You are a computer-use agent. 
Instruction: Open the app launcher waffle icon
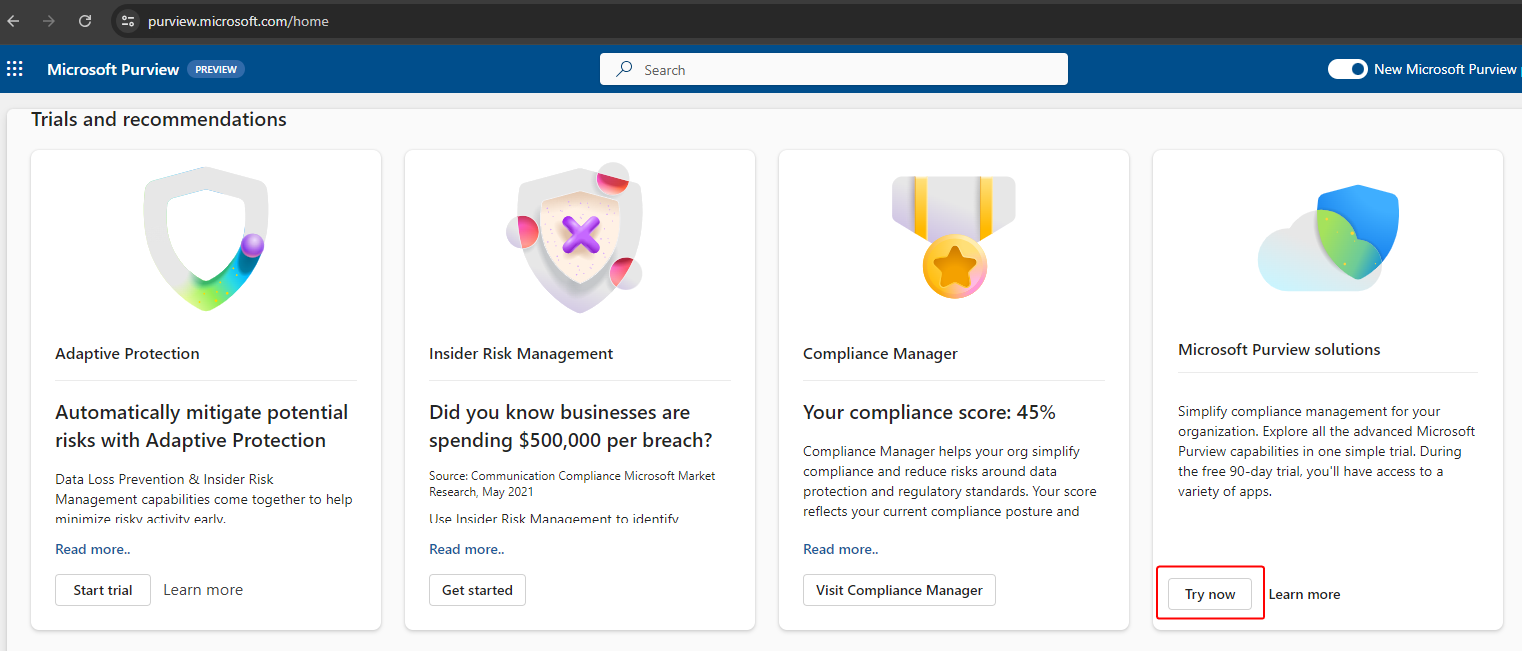pos(15,69)
